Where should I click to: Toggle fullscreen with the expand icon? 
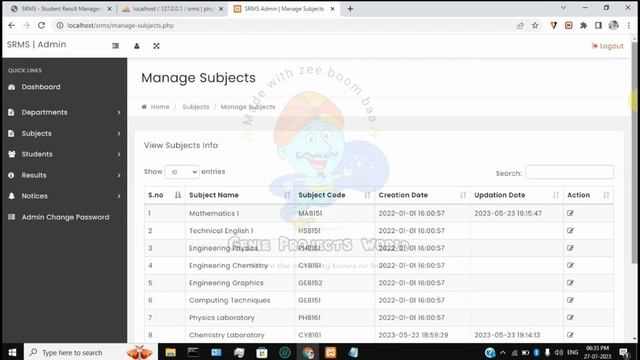(x=156, y=46)
